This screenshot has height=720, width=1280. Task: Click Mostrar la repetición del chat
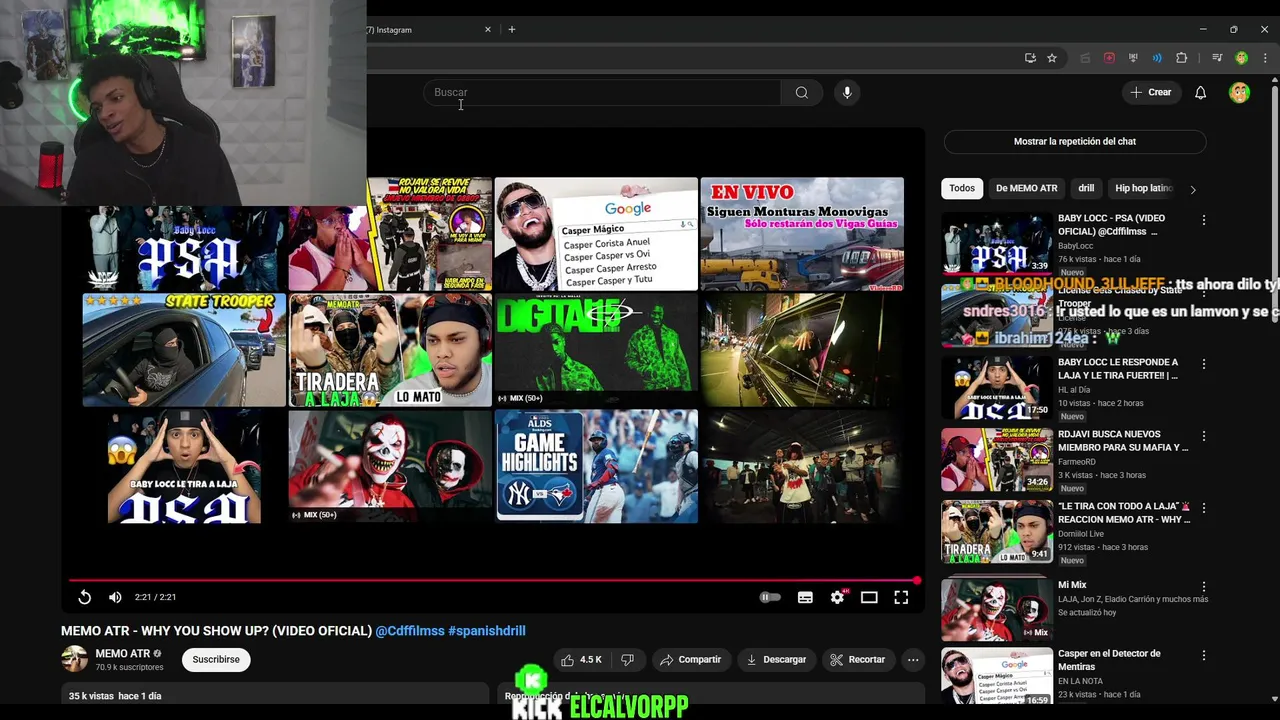click(x=1075, y=142)
